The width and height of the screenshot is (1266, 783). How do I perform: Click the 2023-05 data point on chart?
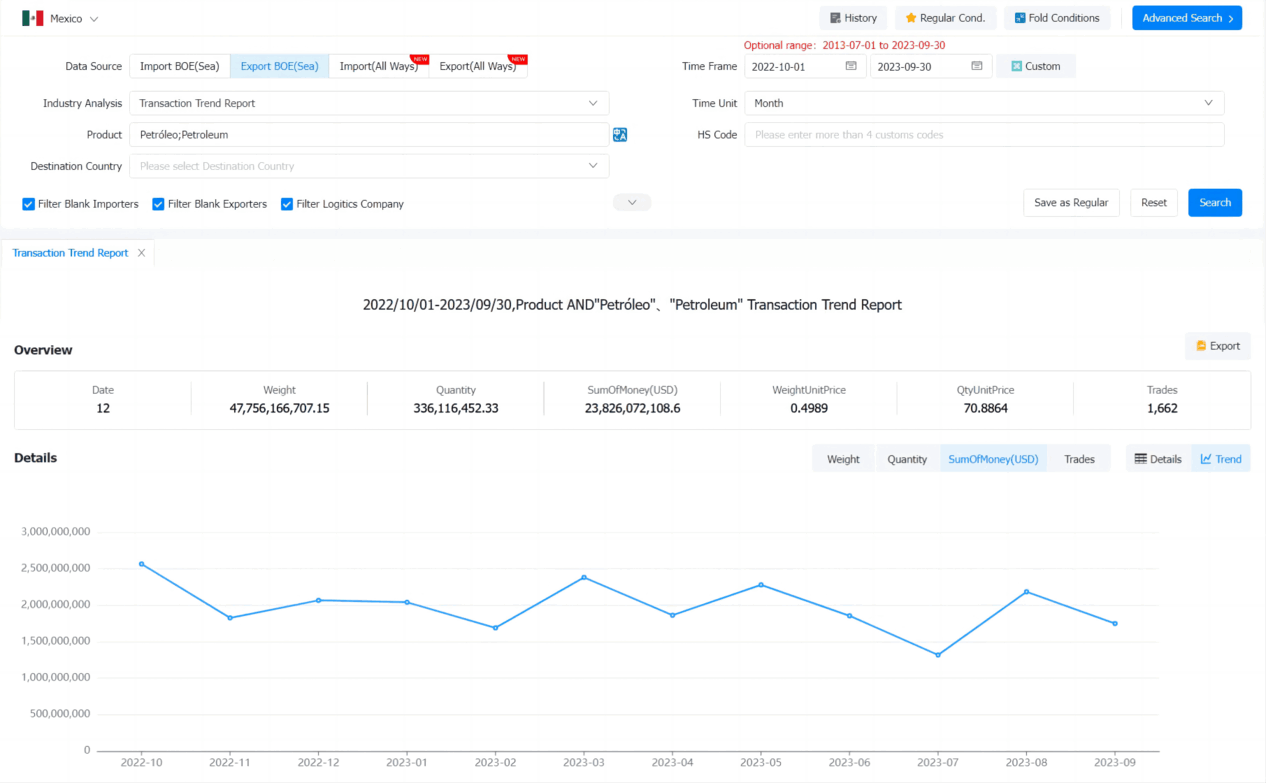point(761,584)
